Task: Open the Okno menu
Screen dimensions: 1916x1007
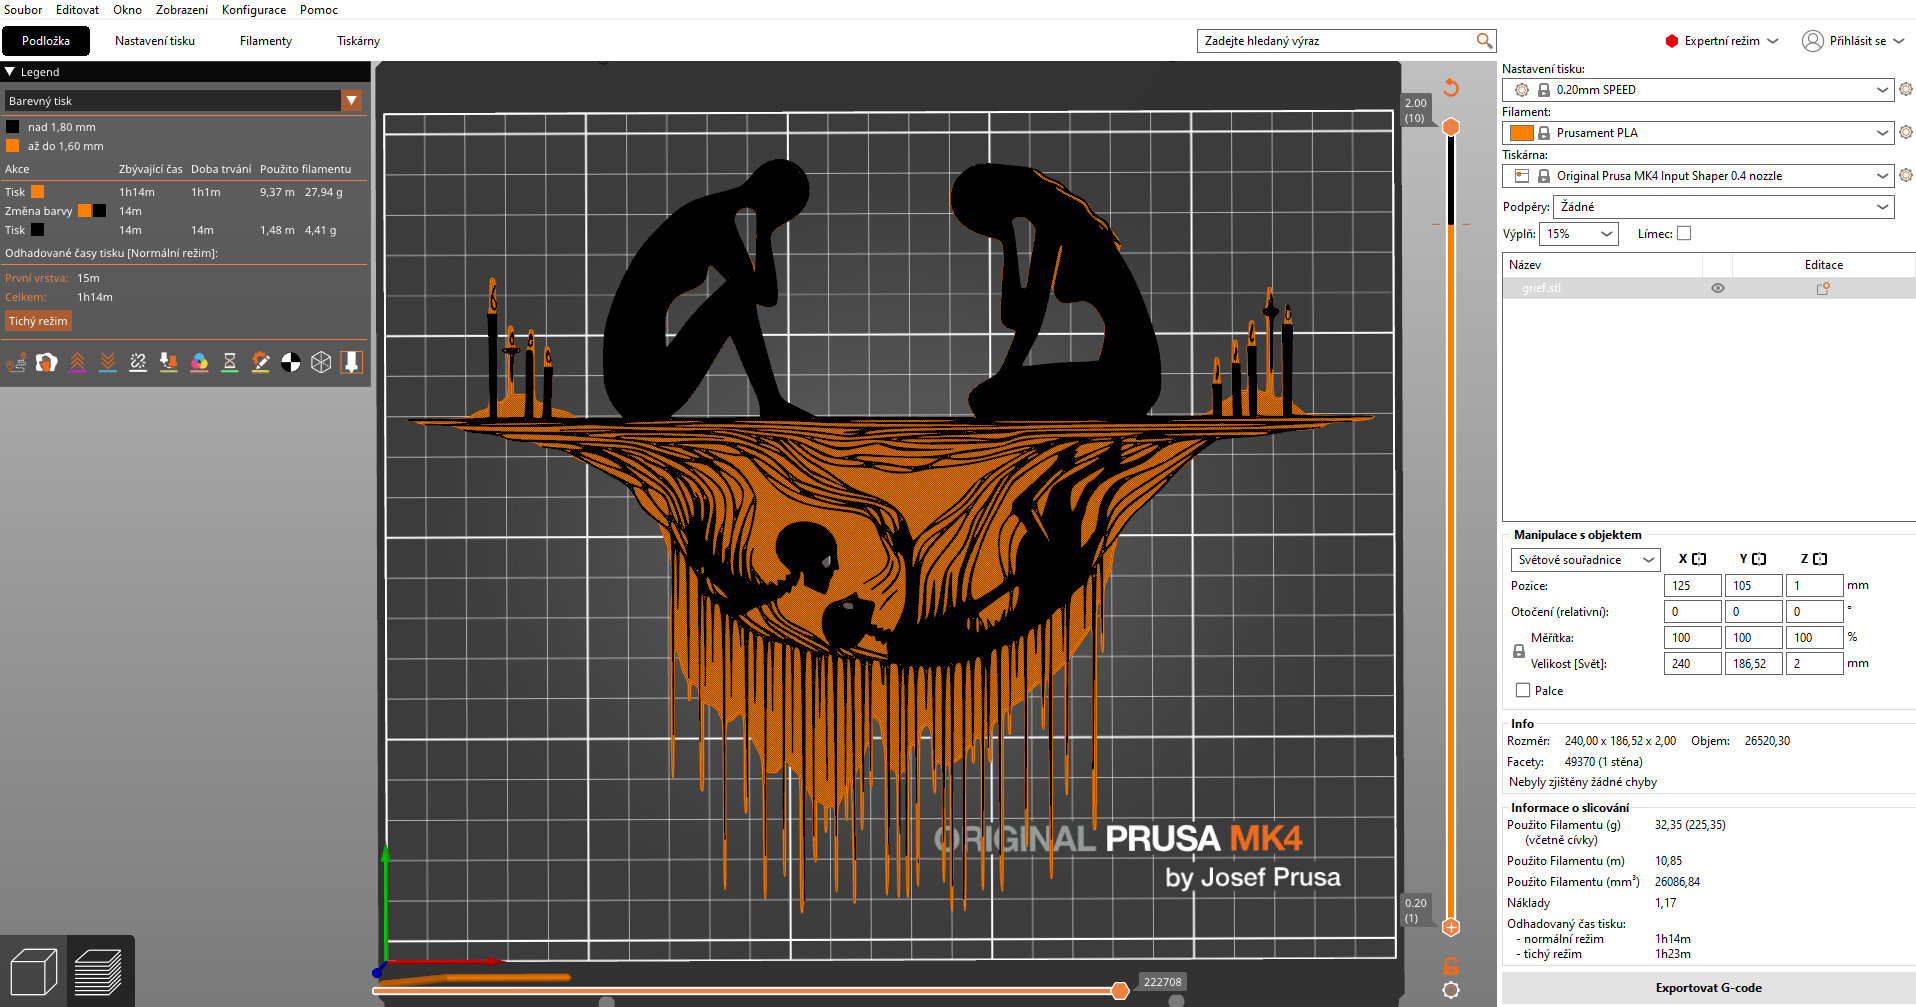Action: [x=127, y=10]
